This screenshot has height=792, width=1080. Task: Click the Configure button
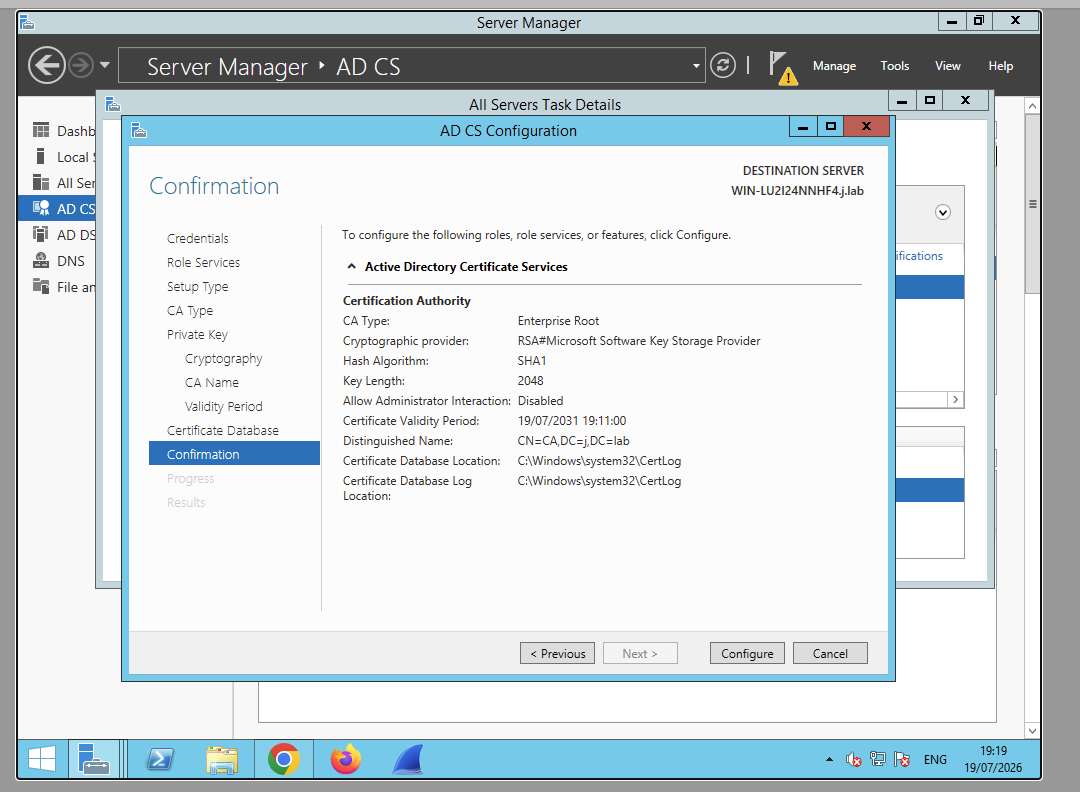(x=747, y=654)
